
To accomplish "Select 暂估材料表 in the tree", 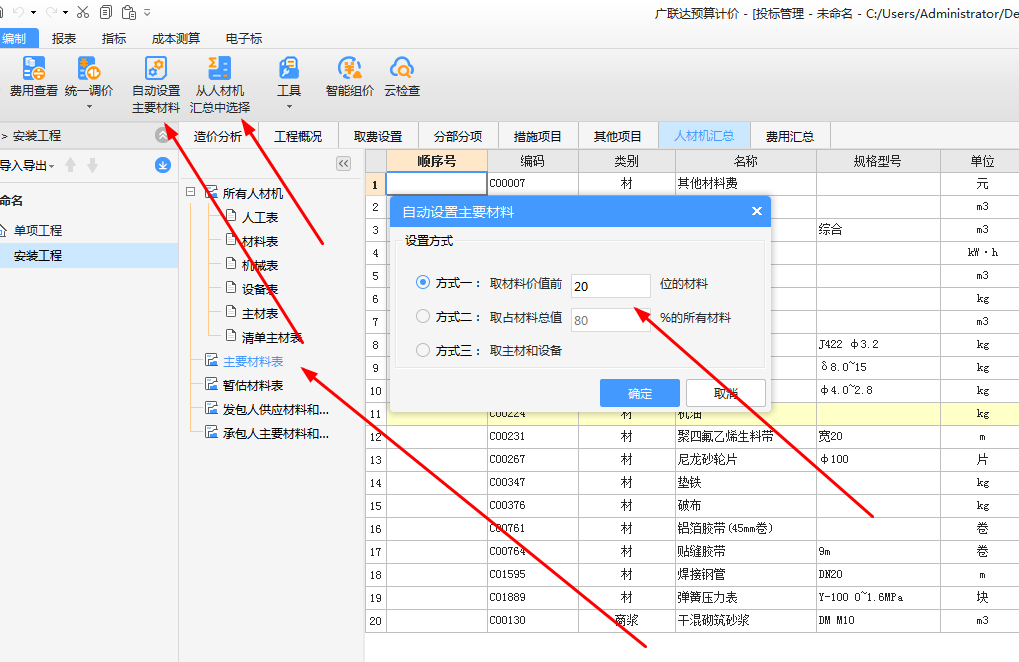I will click(253, 385).
